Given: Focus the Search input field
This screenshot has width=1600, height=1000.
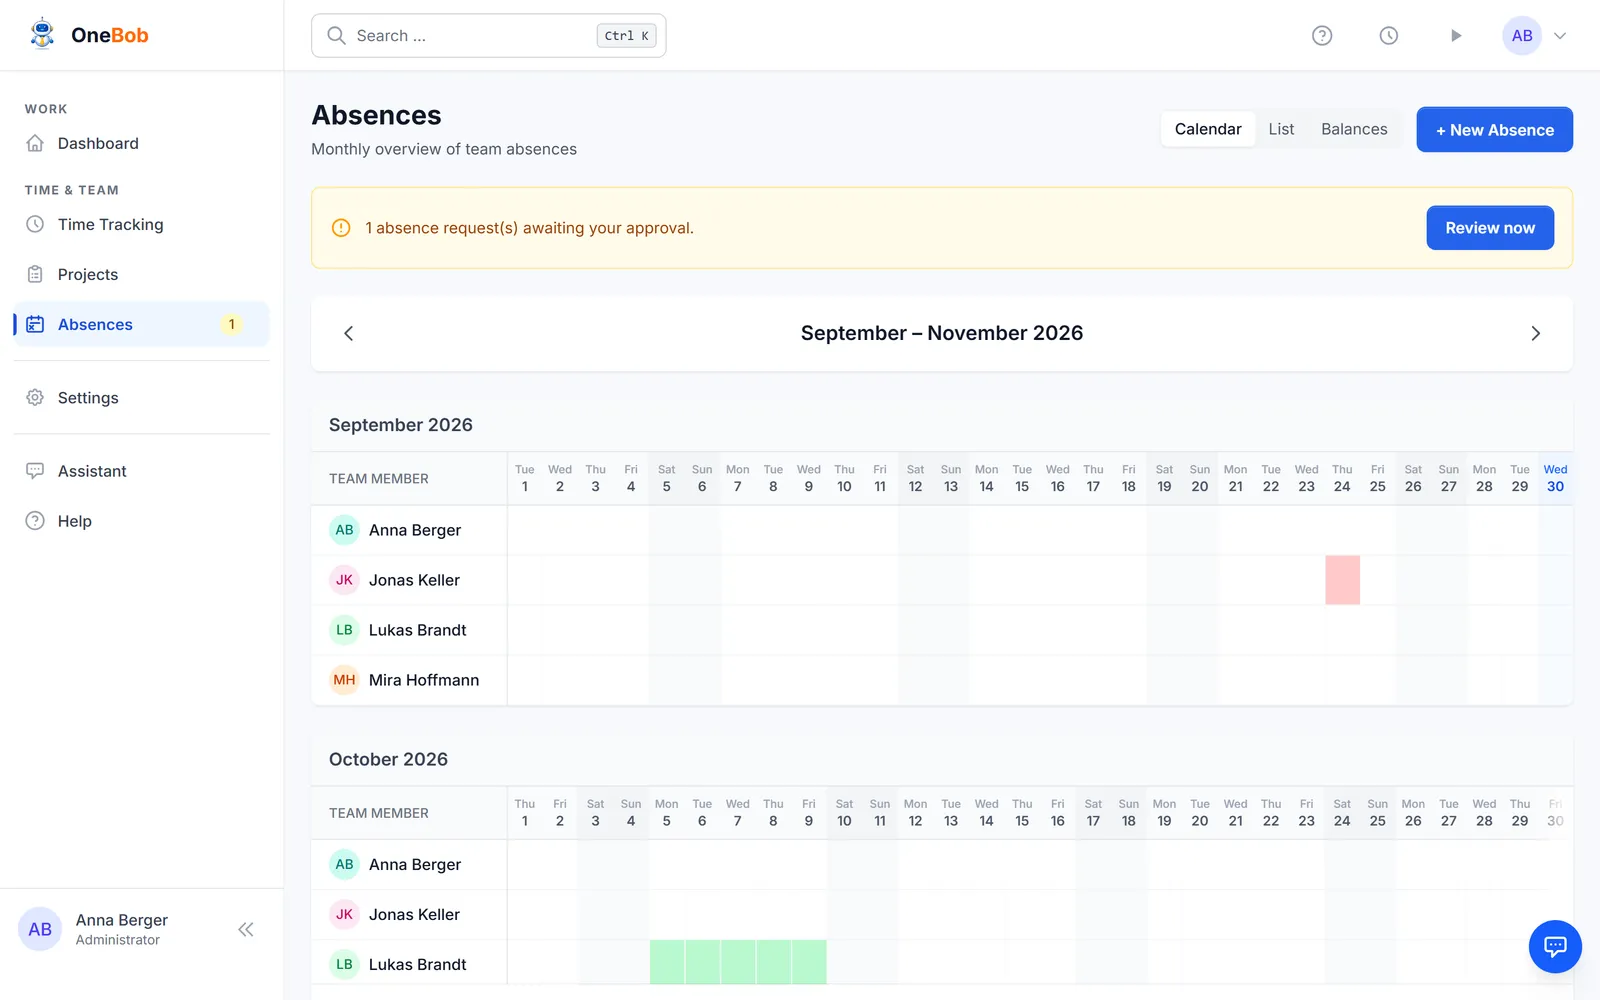Looking at the screenshot, I should [x=489, y=35].
